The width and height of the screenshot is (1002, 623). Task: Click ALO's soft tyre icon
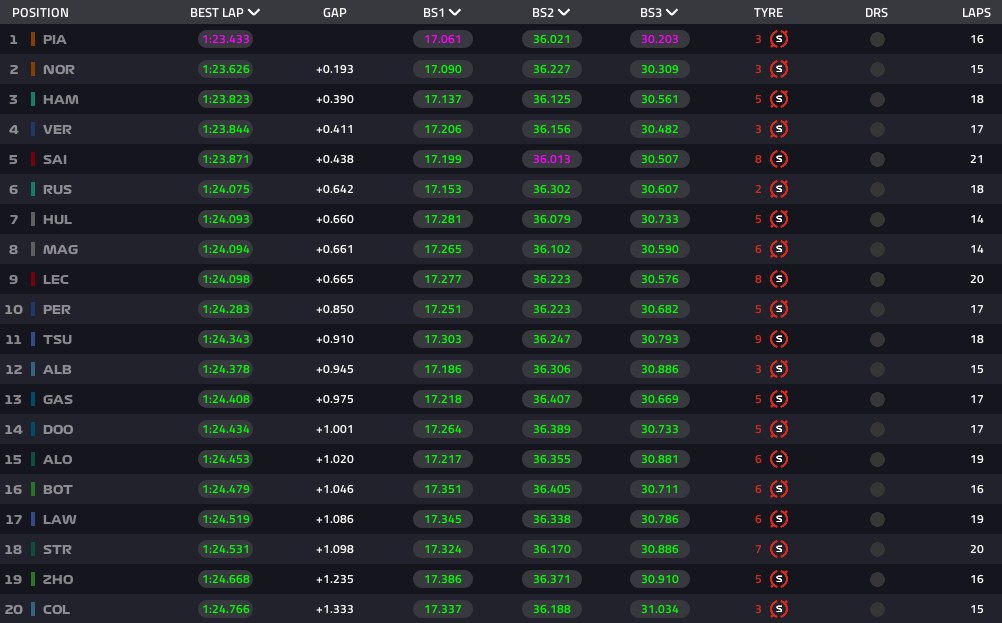tap(778, 459)
